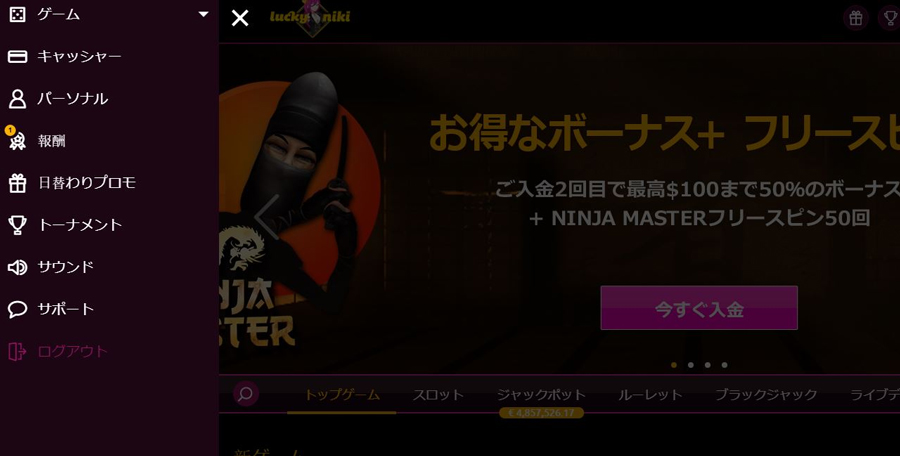
Task: Click the Lucky Niki logo
Action: [x=310, y=18]
